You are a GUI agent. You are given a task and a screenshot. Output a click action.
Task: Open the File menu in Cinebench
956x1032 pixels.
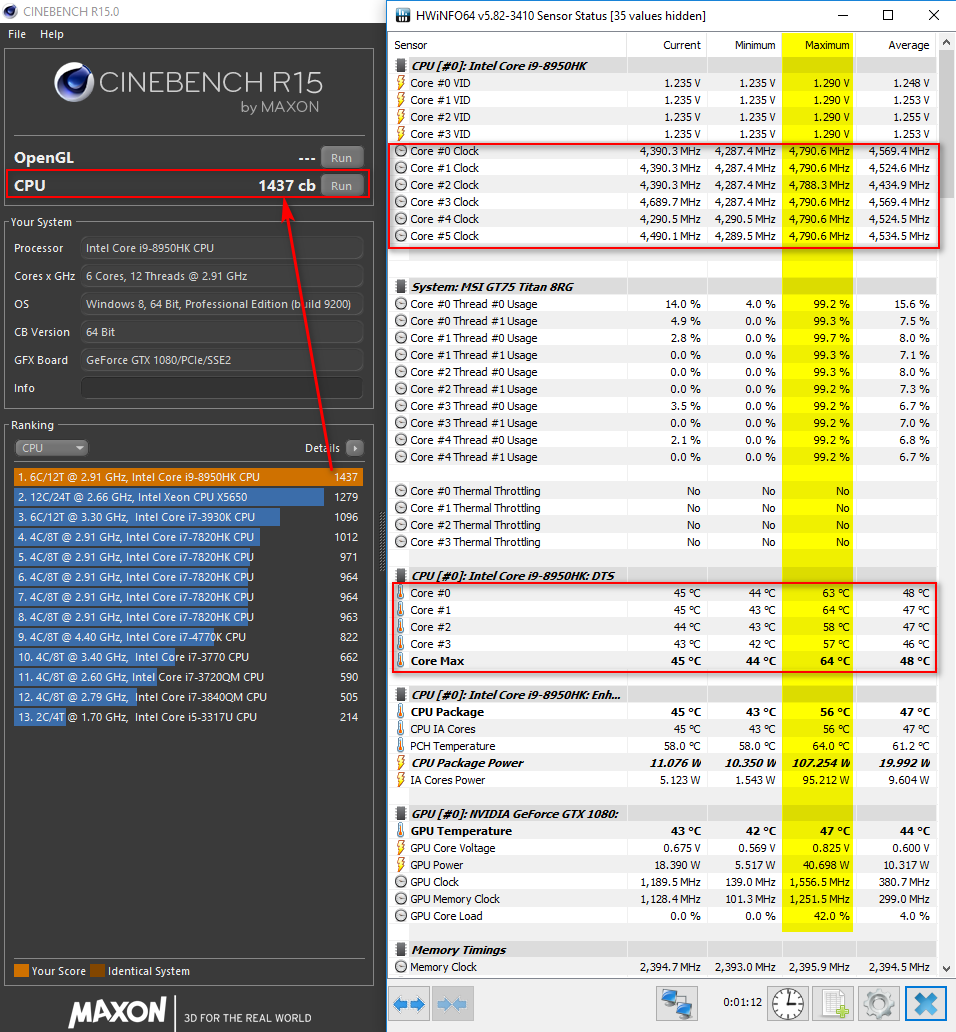17,34
